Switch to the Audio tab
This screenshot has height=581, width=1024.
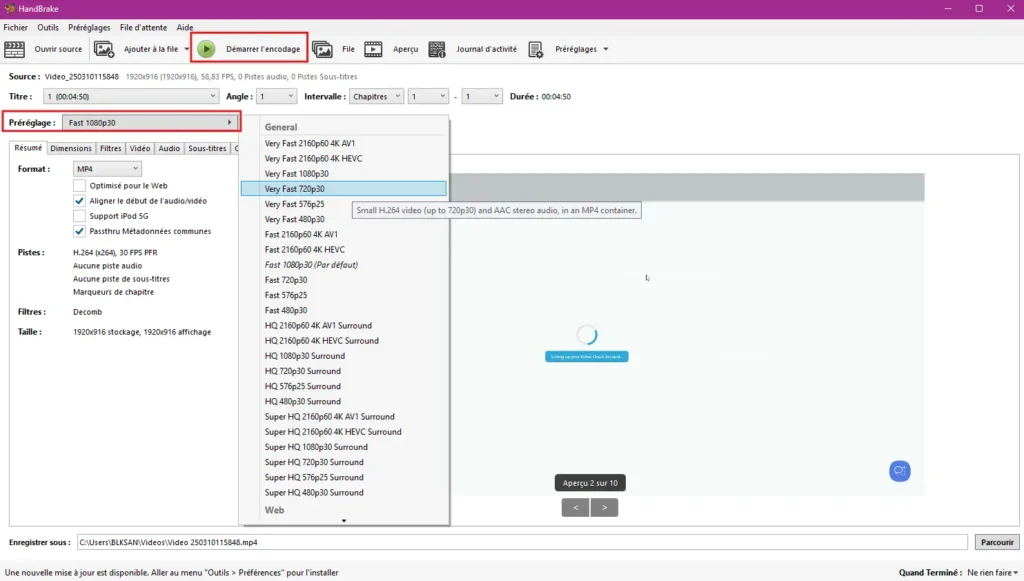pos(169,148)
